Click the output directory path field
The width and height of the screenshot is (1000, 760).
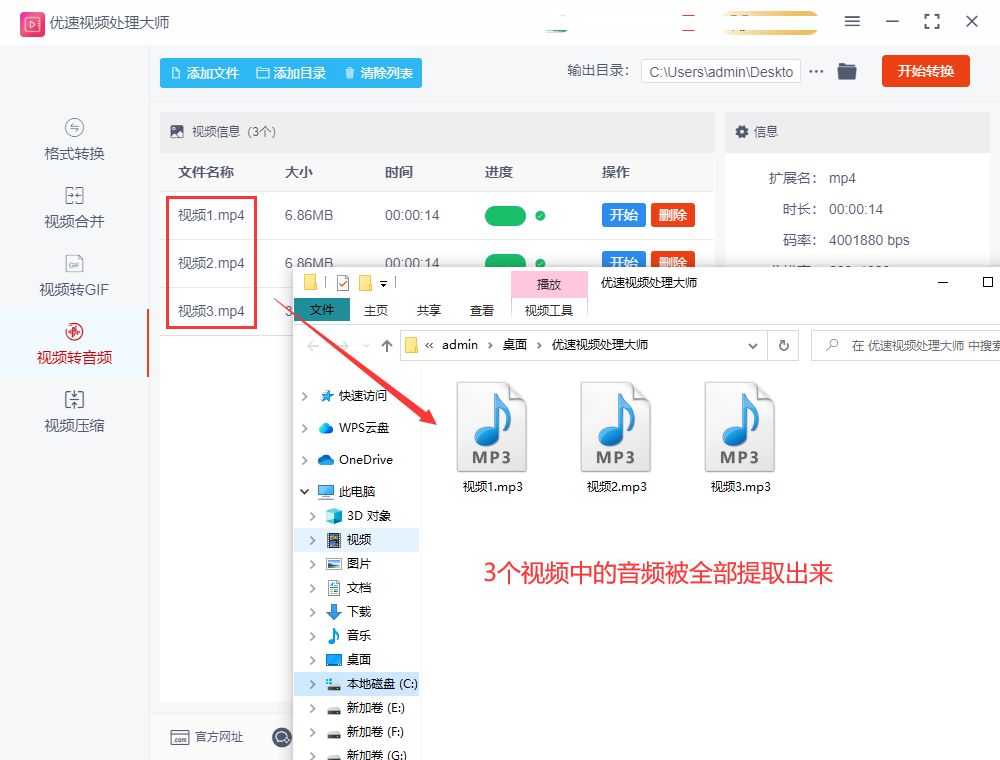[x=721, y=72]
